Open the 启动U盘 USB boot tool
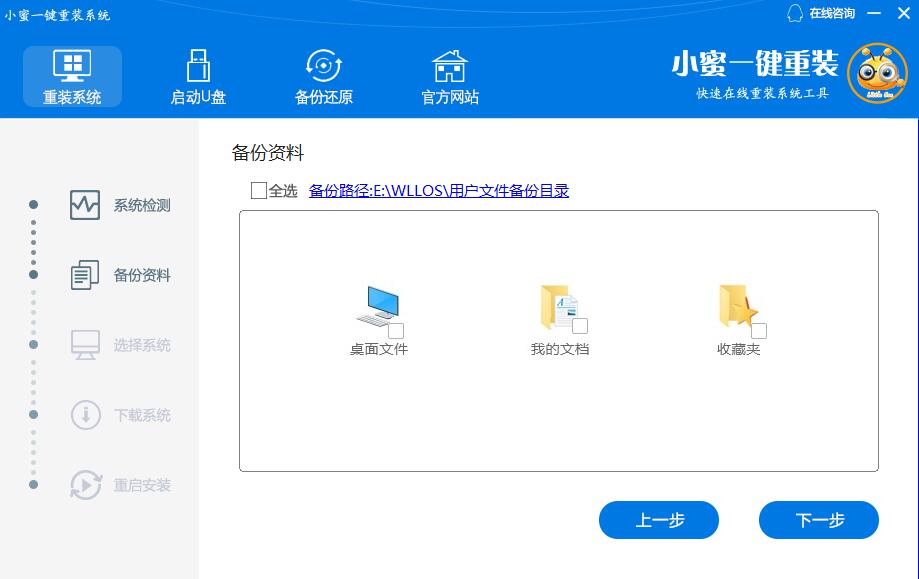This screenshot has height=579, width=919. [198, 77]
